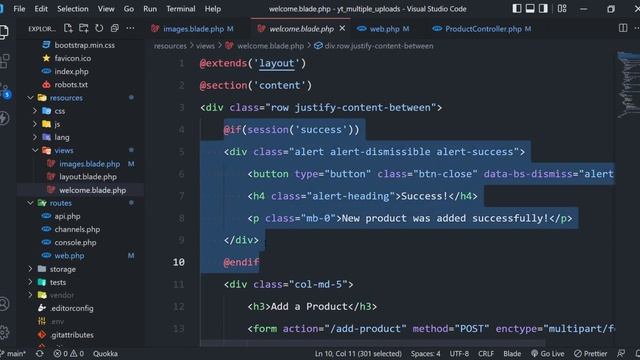The width and height of the screenshot is (640, 360).
Task: Open the Help menu
Action: click(x=213, y=9)
